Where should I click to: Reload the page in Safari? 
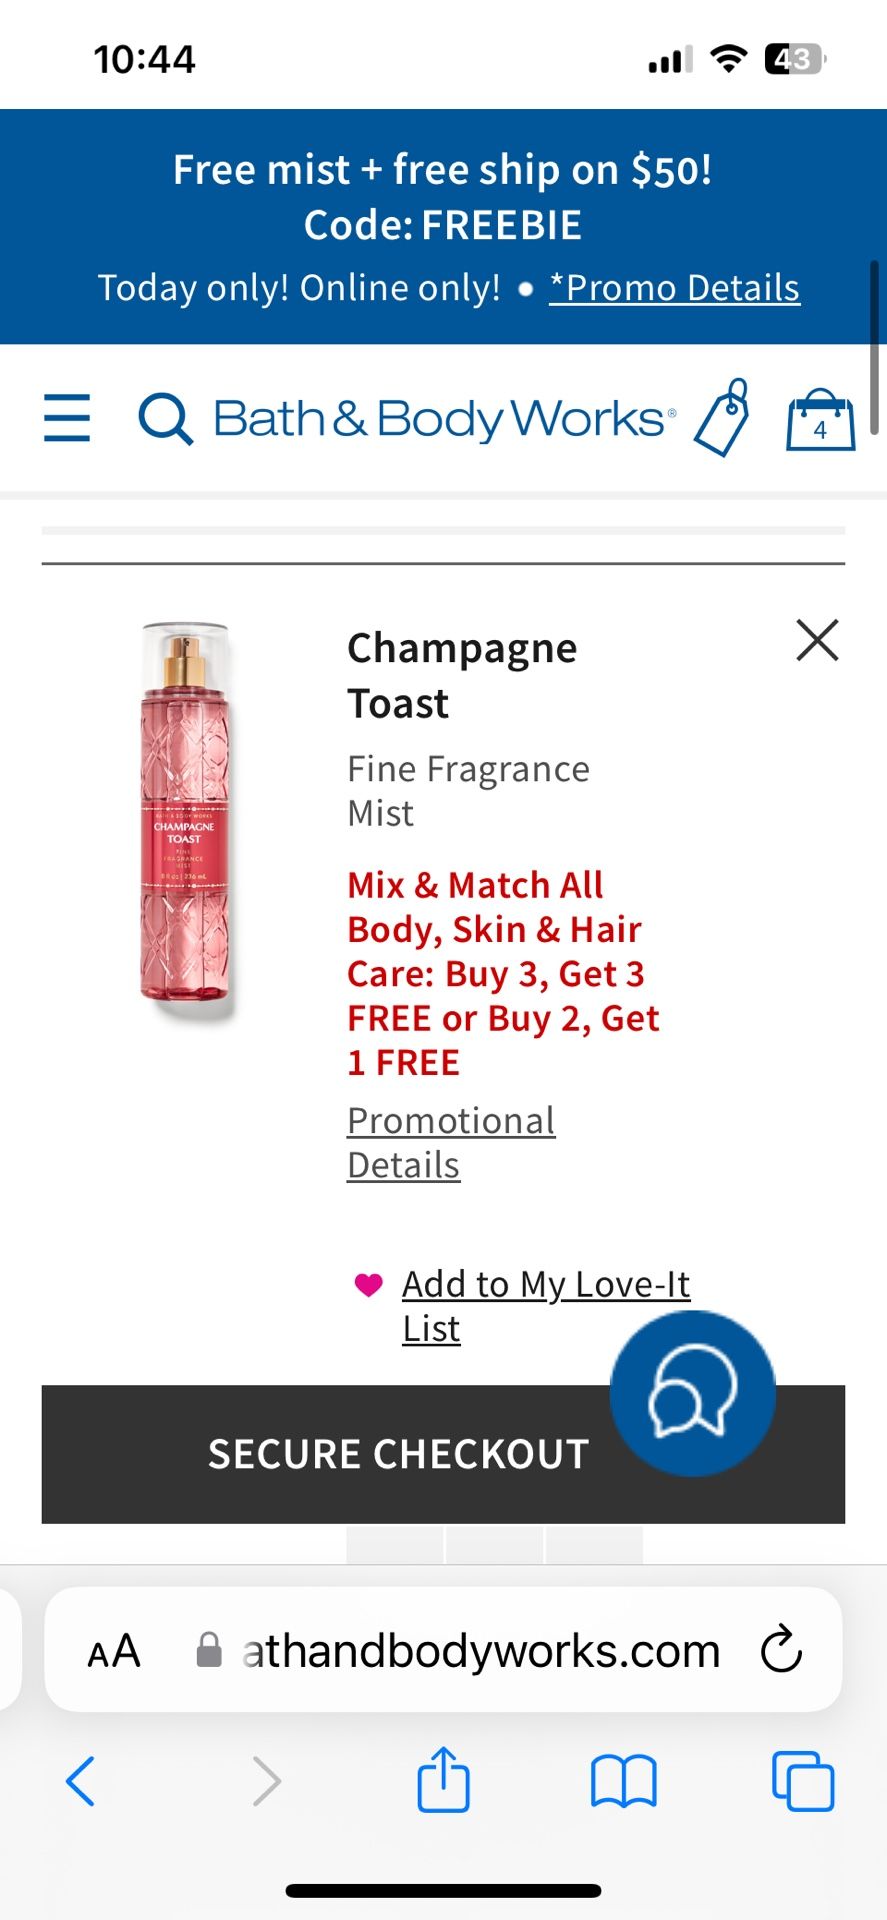781,1650
